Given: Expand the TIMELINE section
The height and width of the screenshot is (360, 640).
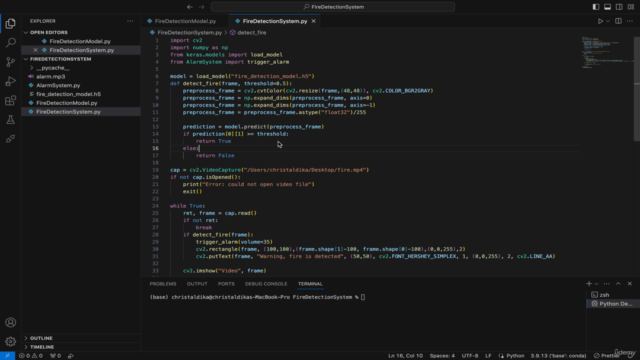Looking at the screenshot, I should [81, 347].
